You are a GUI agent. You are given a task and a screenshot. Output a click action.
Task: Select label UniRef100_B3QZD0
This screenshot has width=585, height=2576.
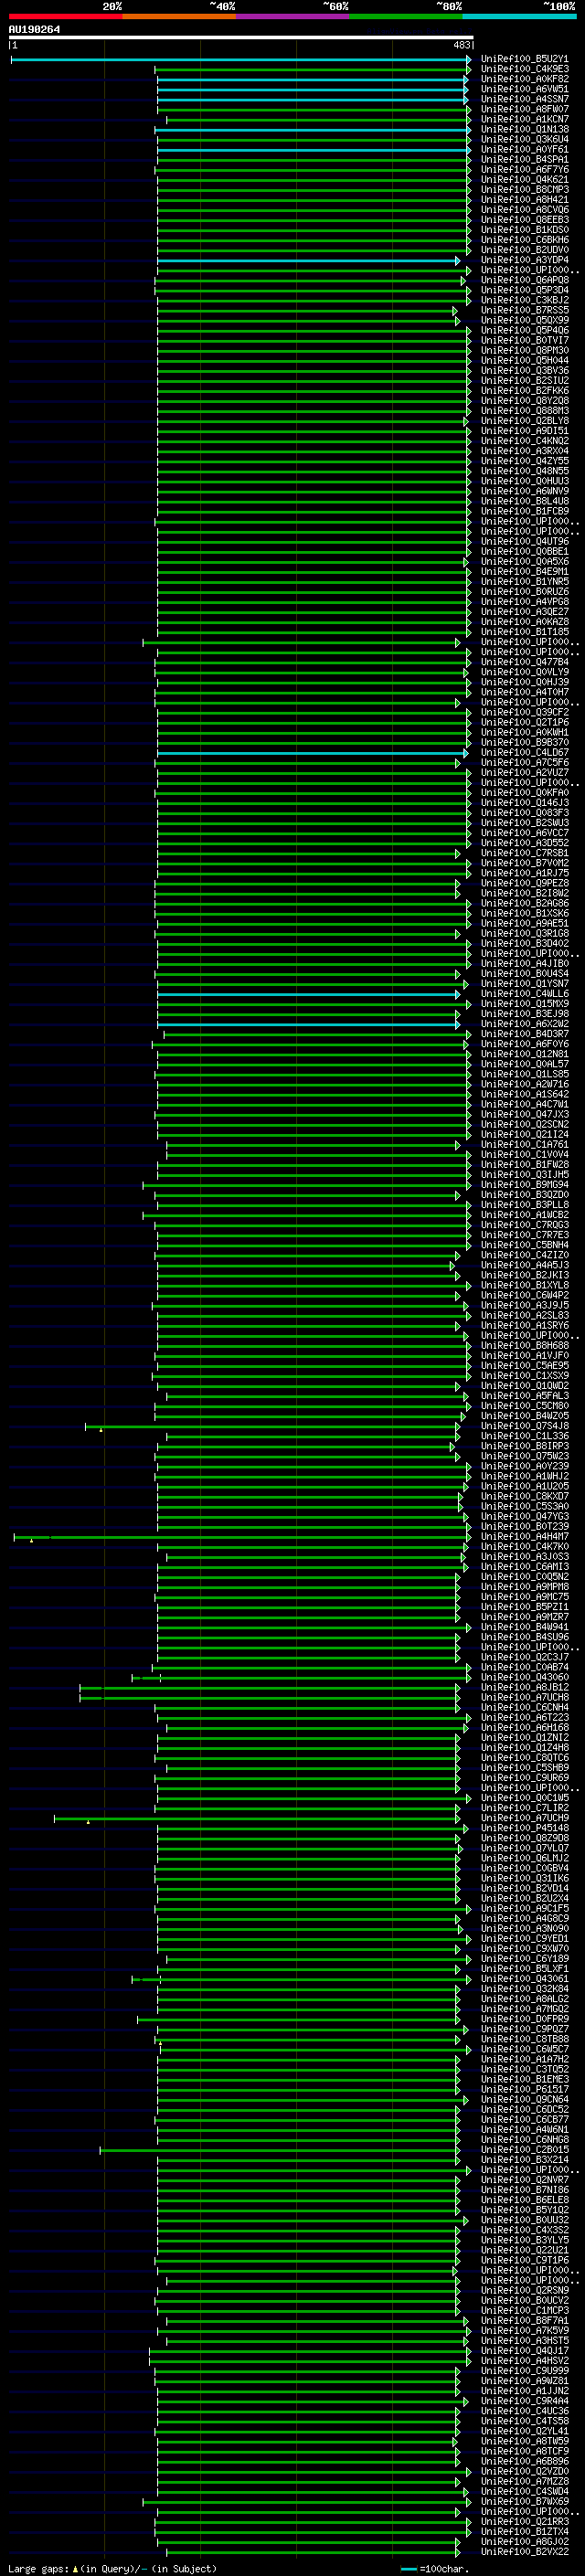point(524,1195)
